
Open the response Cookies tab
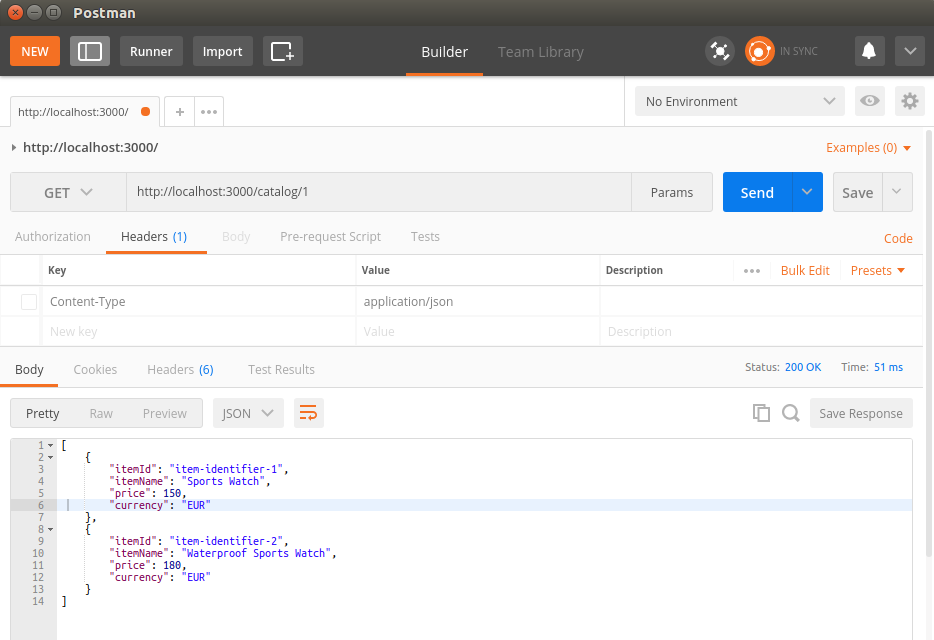click(95, 369)
